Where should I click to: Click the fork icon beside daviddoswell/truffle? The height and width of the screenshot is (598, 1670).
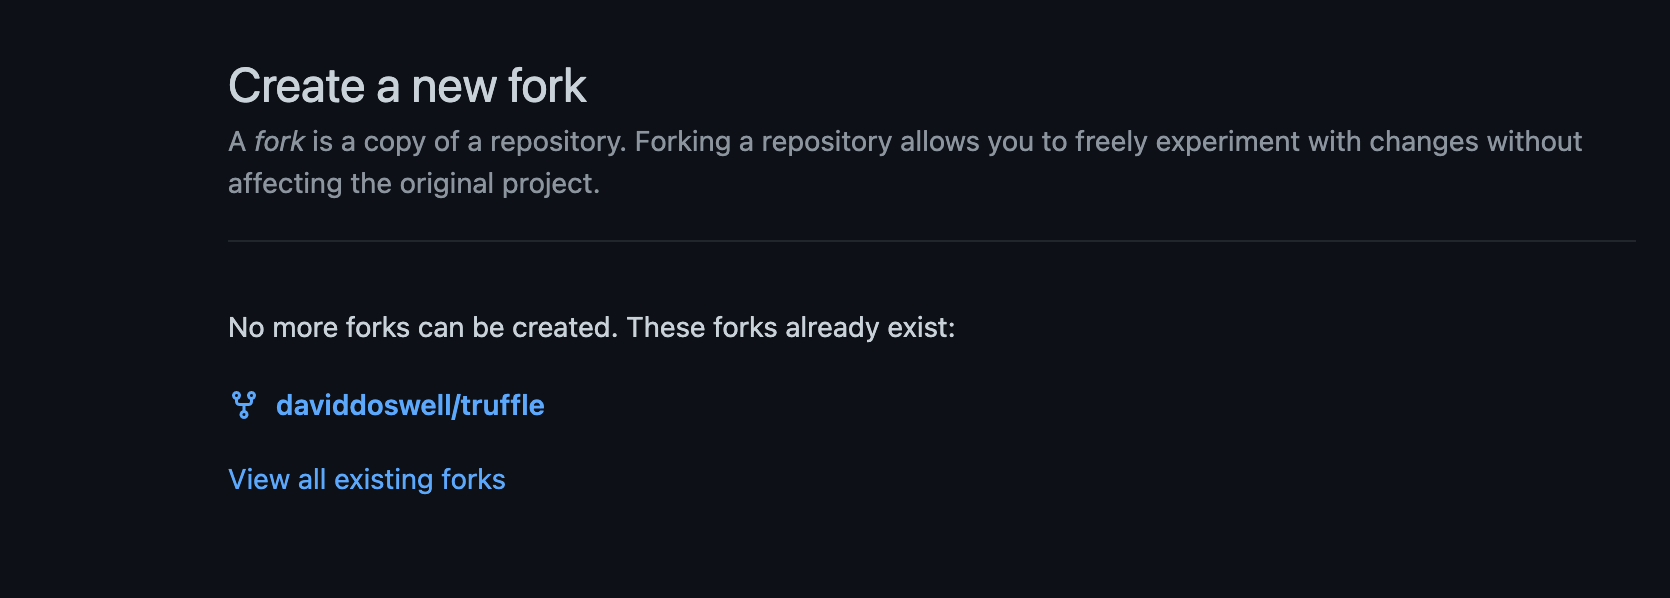[x=243, y=405]
